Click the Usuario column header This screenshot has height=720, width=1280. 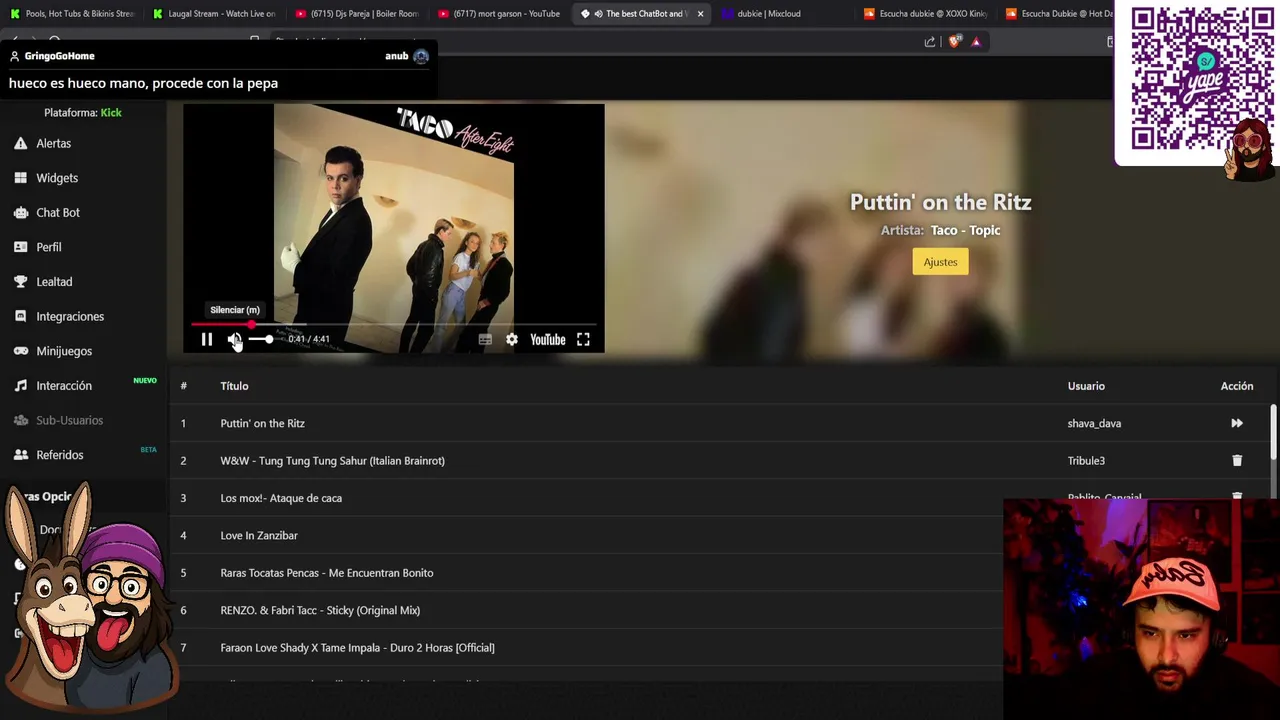(1086, 386)
